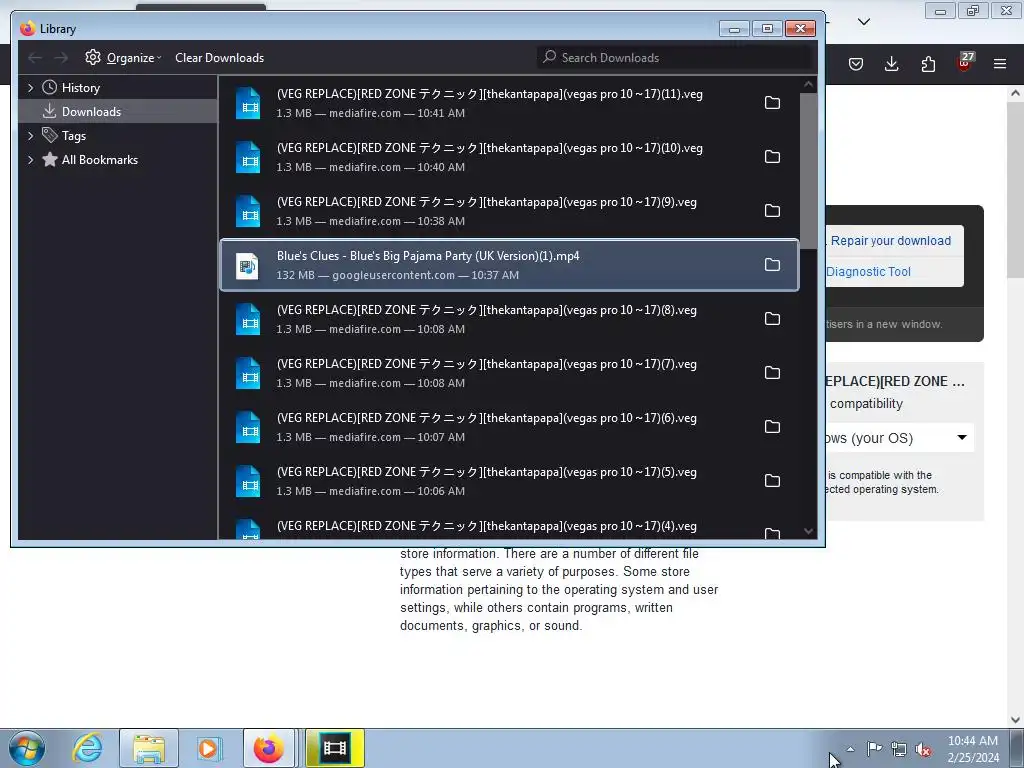
Task: Open containing folder for the (9).veg download
Action: coord(772,211)
